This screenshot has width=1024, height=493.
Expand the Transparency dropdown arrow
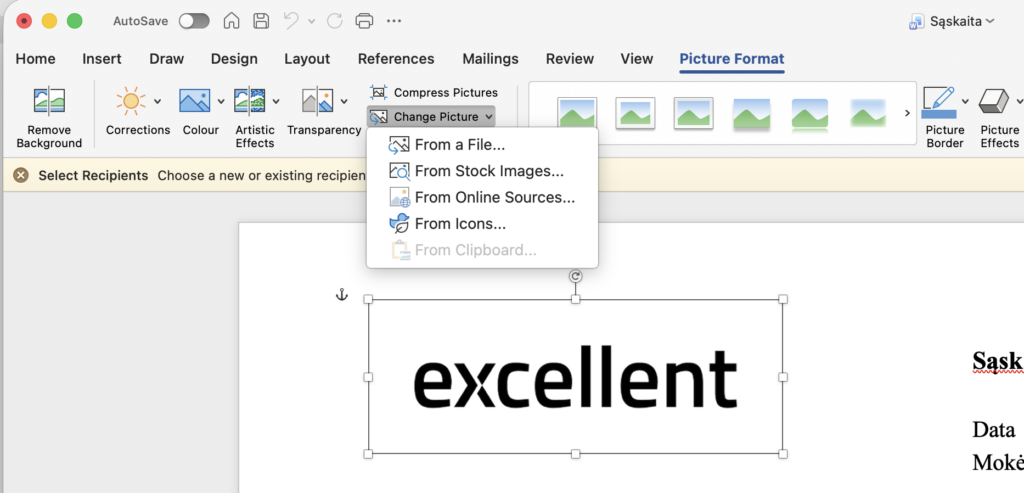(344, 101)
